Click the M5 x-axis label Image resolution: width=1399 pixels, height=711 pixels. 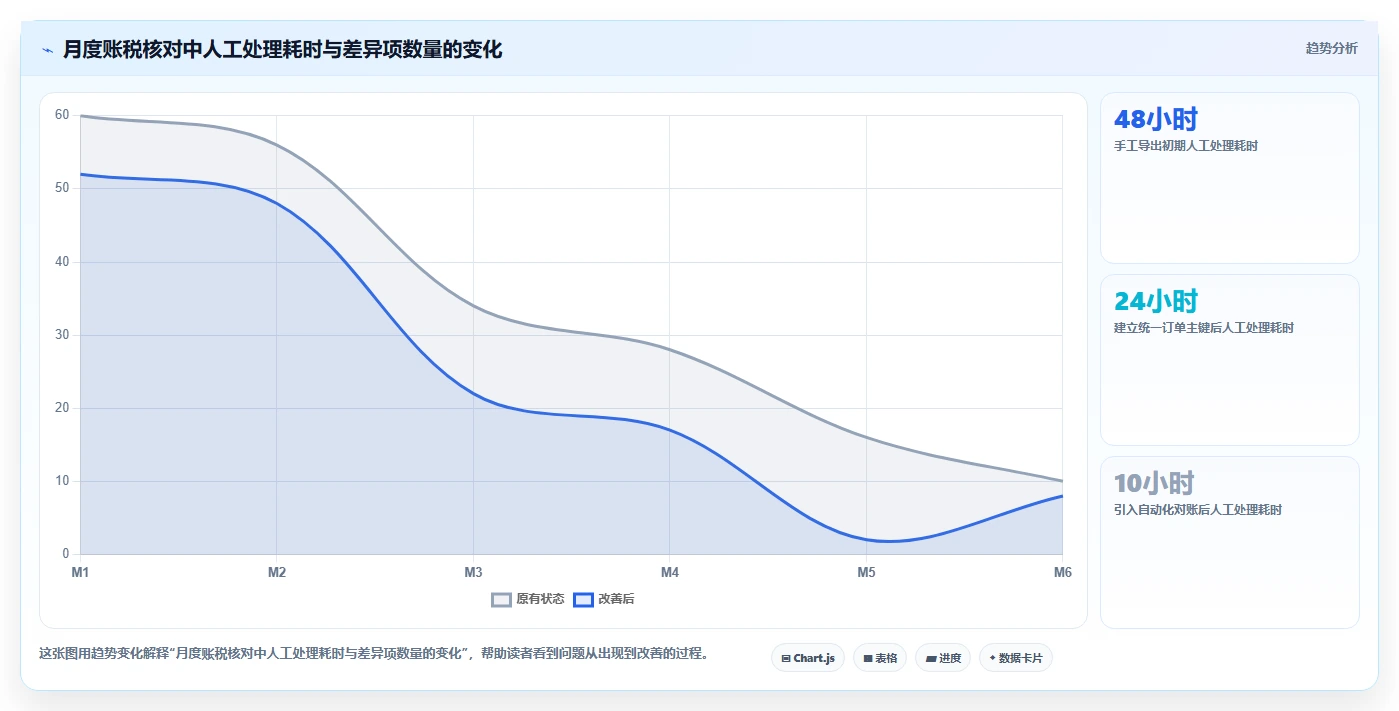(866, 572)
